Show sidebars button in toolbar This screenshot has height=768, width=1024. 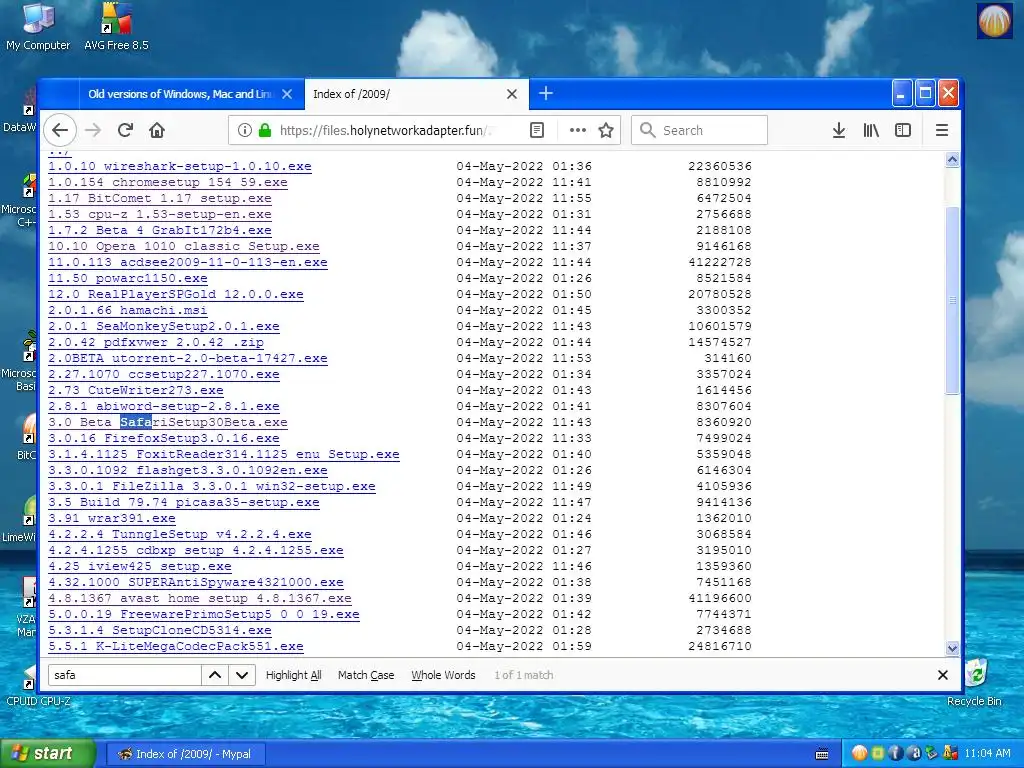(x=903, y=130)
